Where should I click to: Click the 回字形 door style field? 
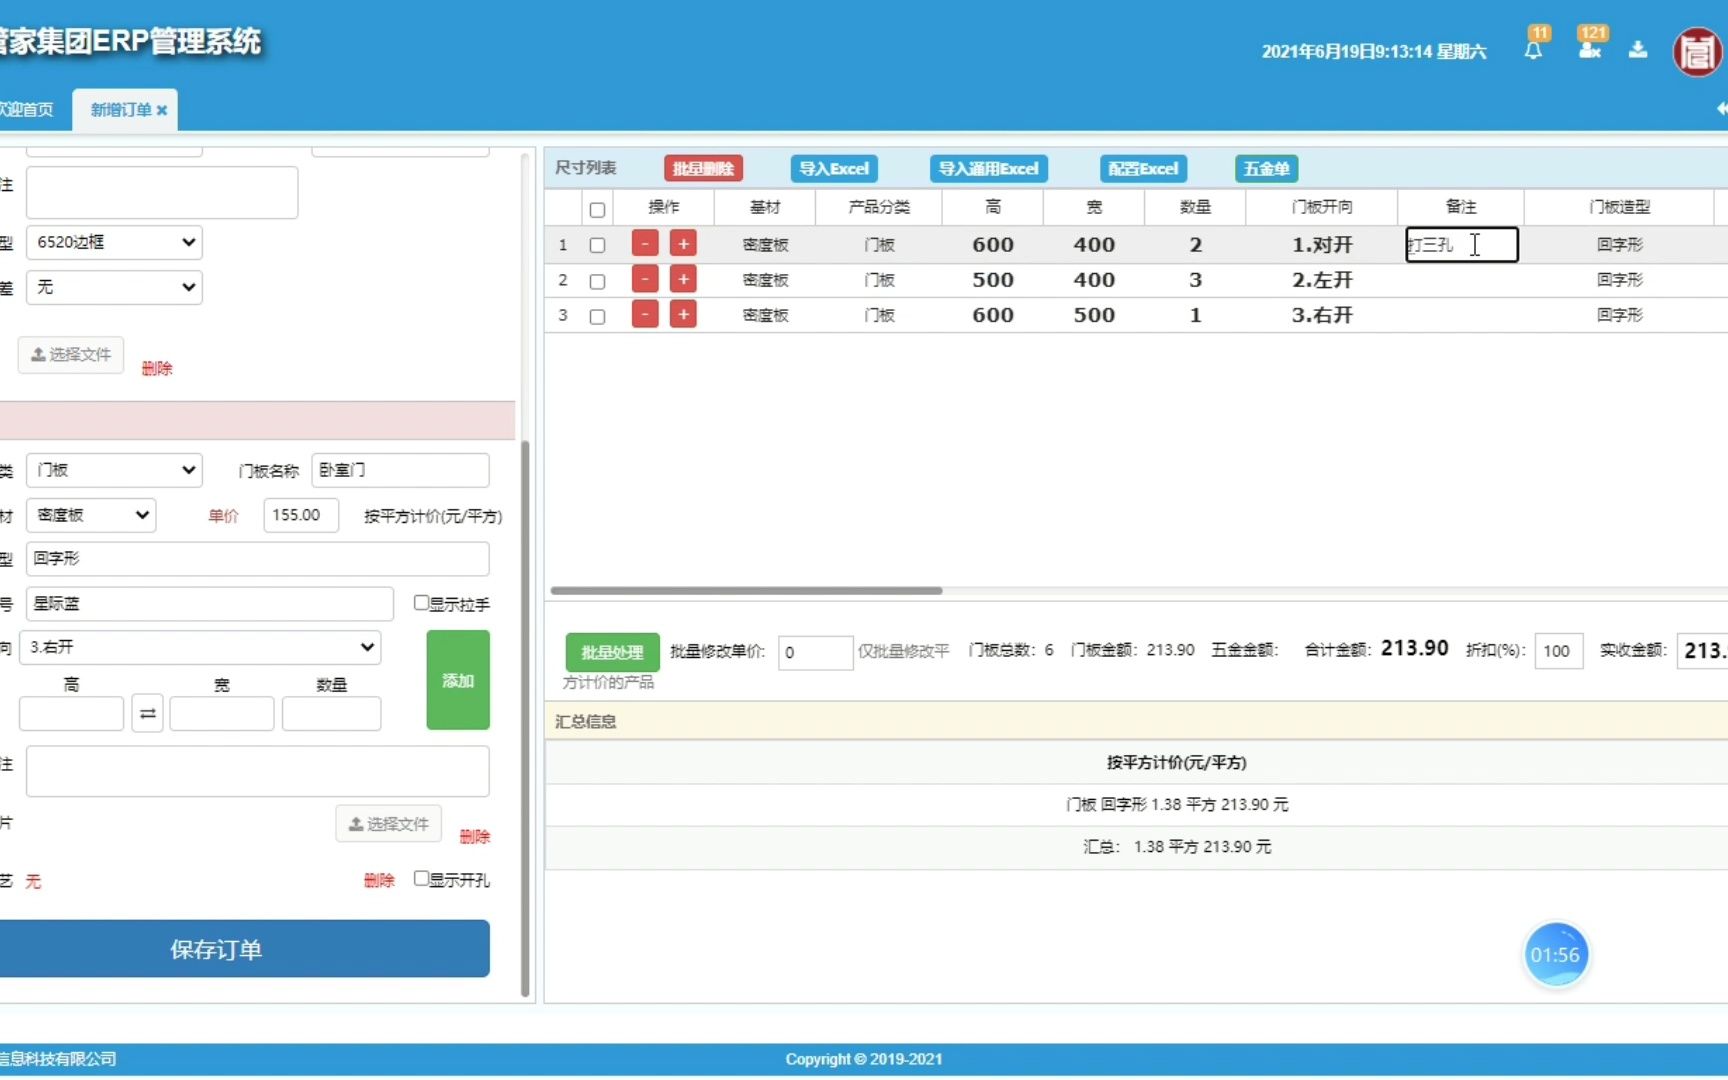coord(258,559)
